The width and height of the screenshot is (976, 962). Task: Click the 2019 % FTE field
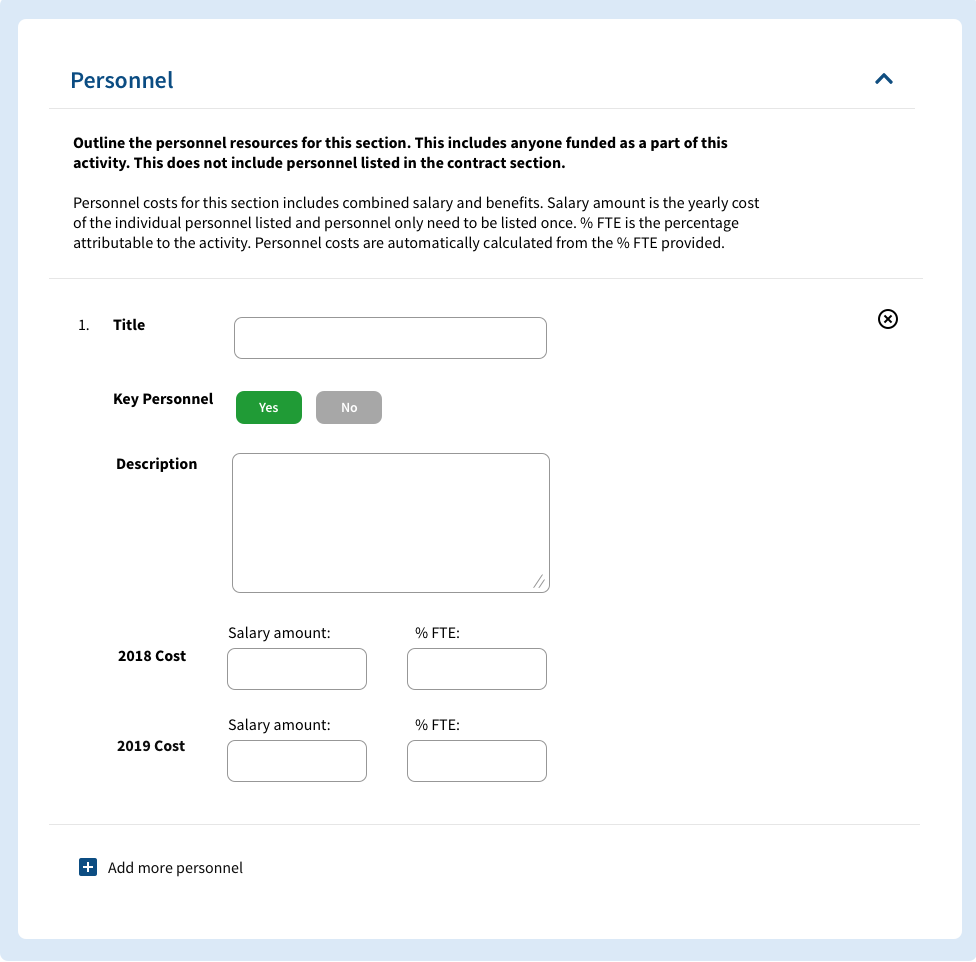point(476,760)
